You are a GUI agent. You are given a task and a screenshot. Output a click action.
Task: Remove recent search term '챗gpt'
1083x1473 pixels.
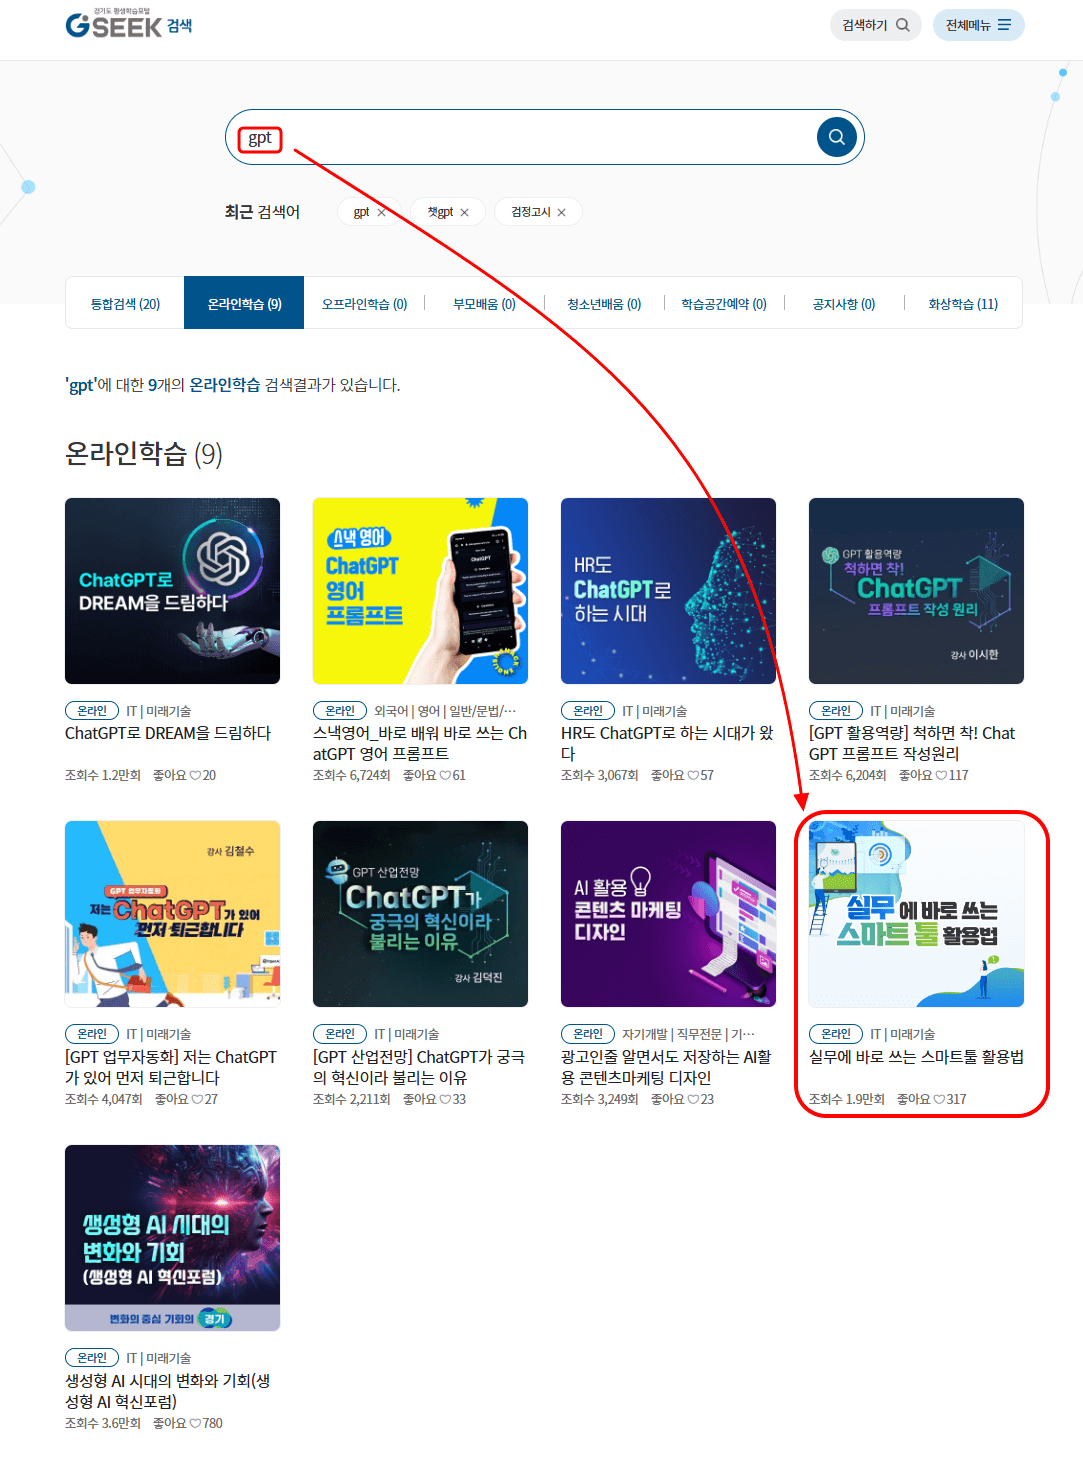[x=464, y=212]
